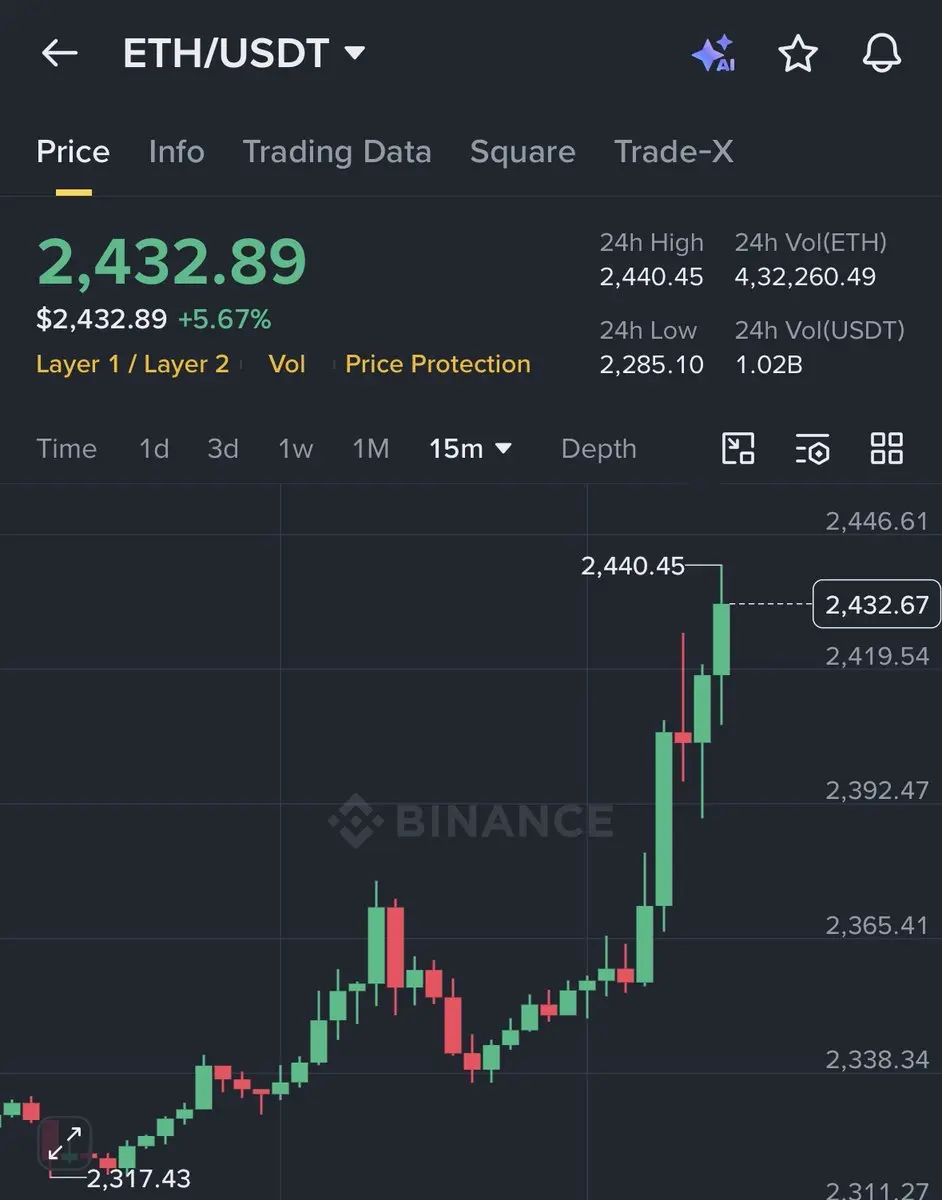Open chart indicator settings icon

pos(812,449)
